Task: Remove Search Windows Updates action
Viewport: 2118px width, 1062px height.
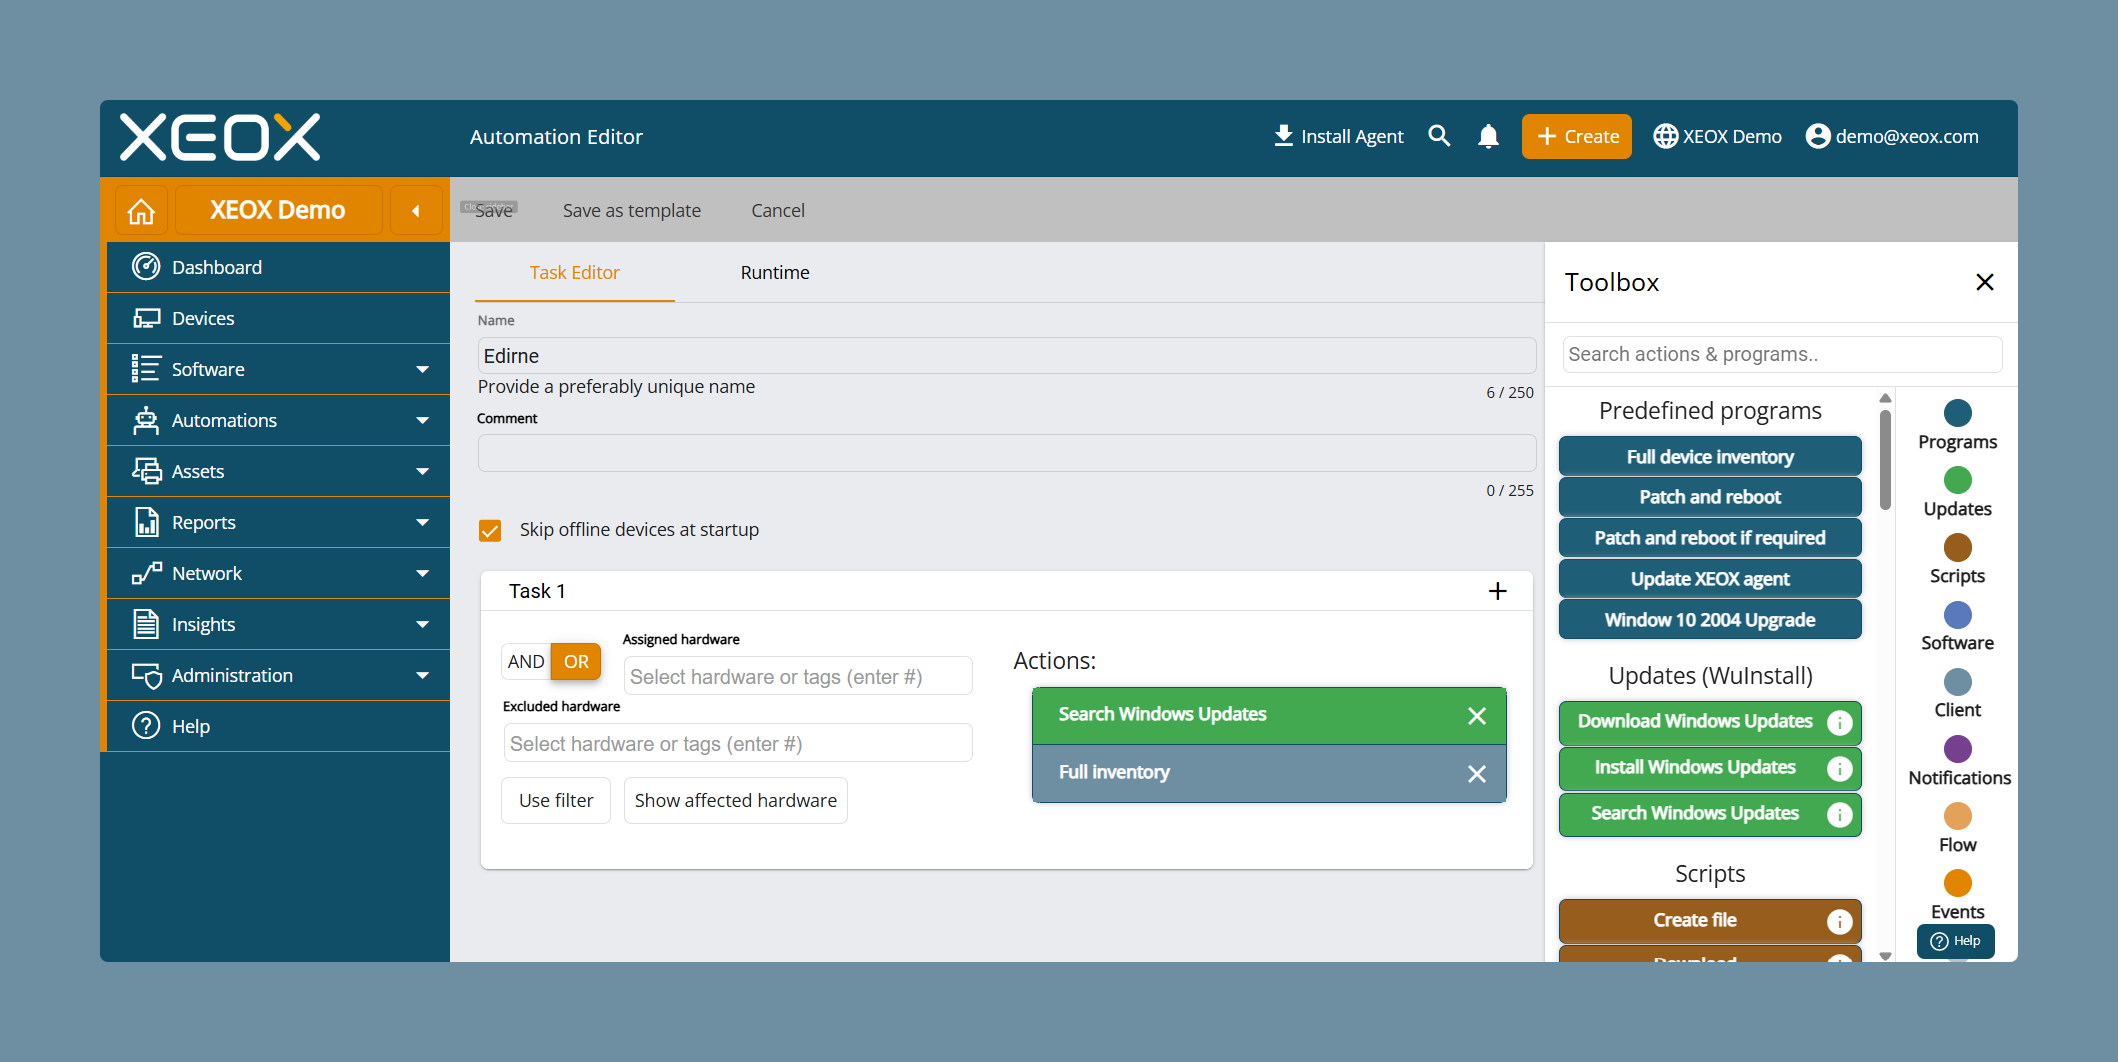Action: click(1476, 715)
